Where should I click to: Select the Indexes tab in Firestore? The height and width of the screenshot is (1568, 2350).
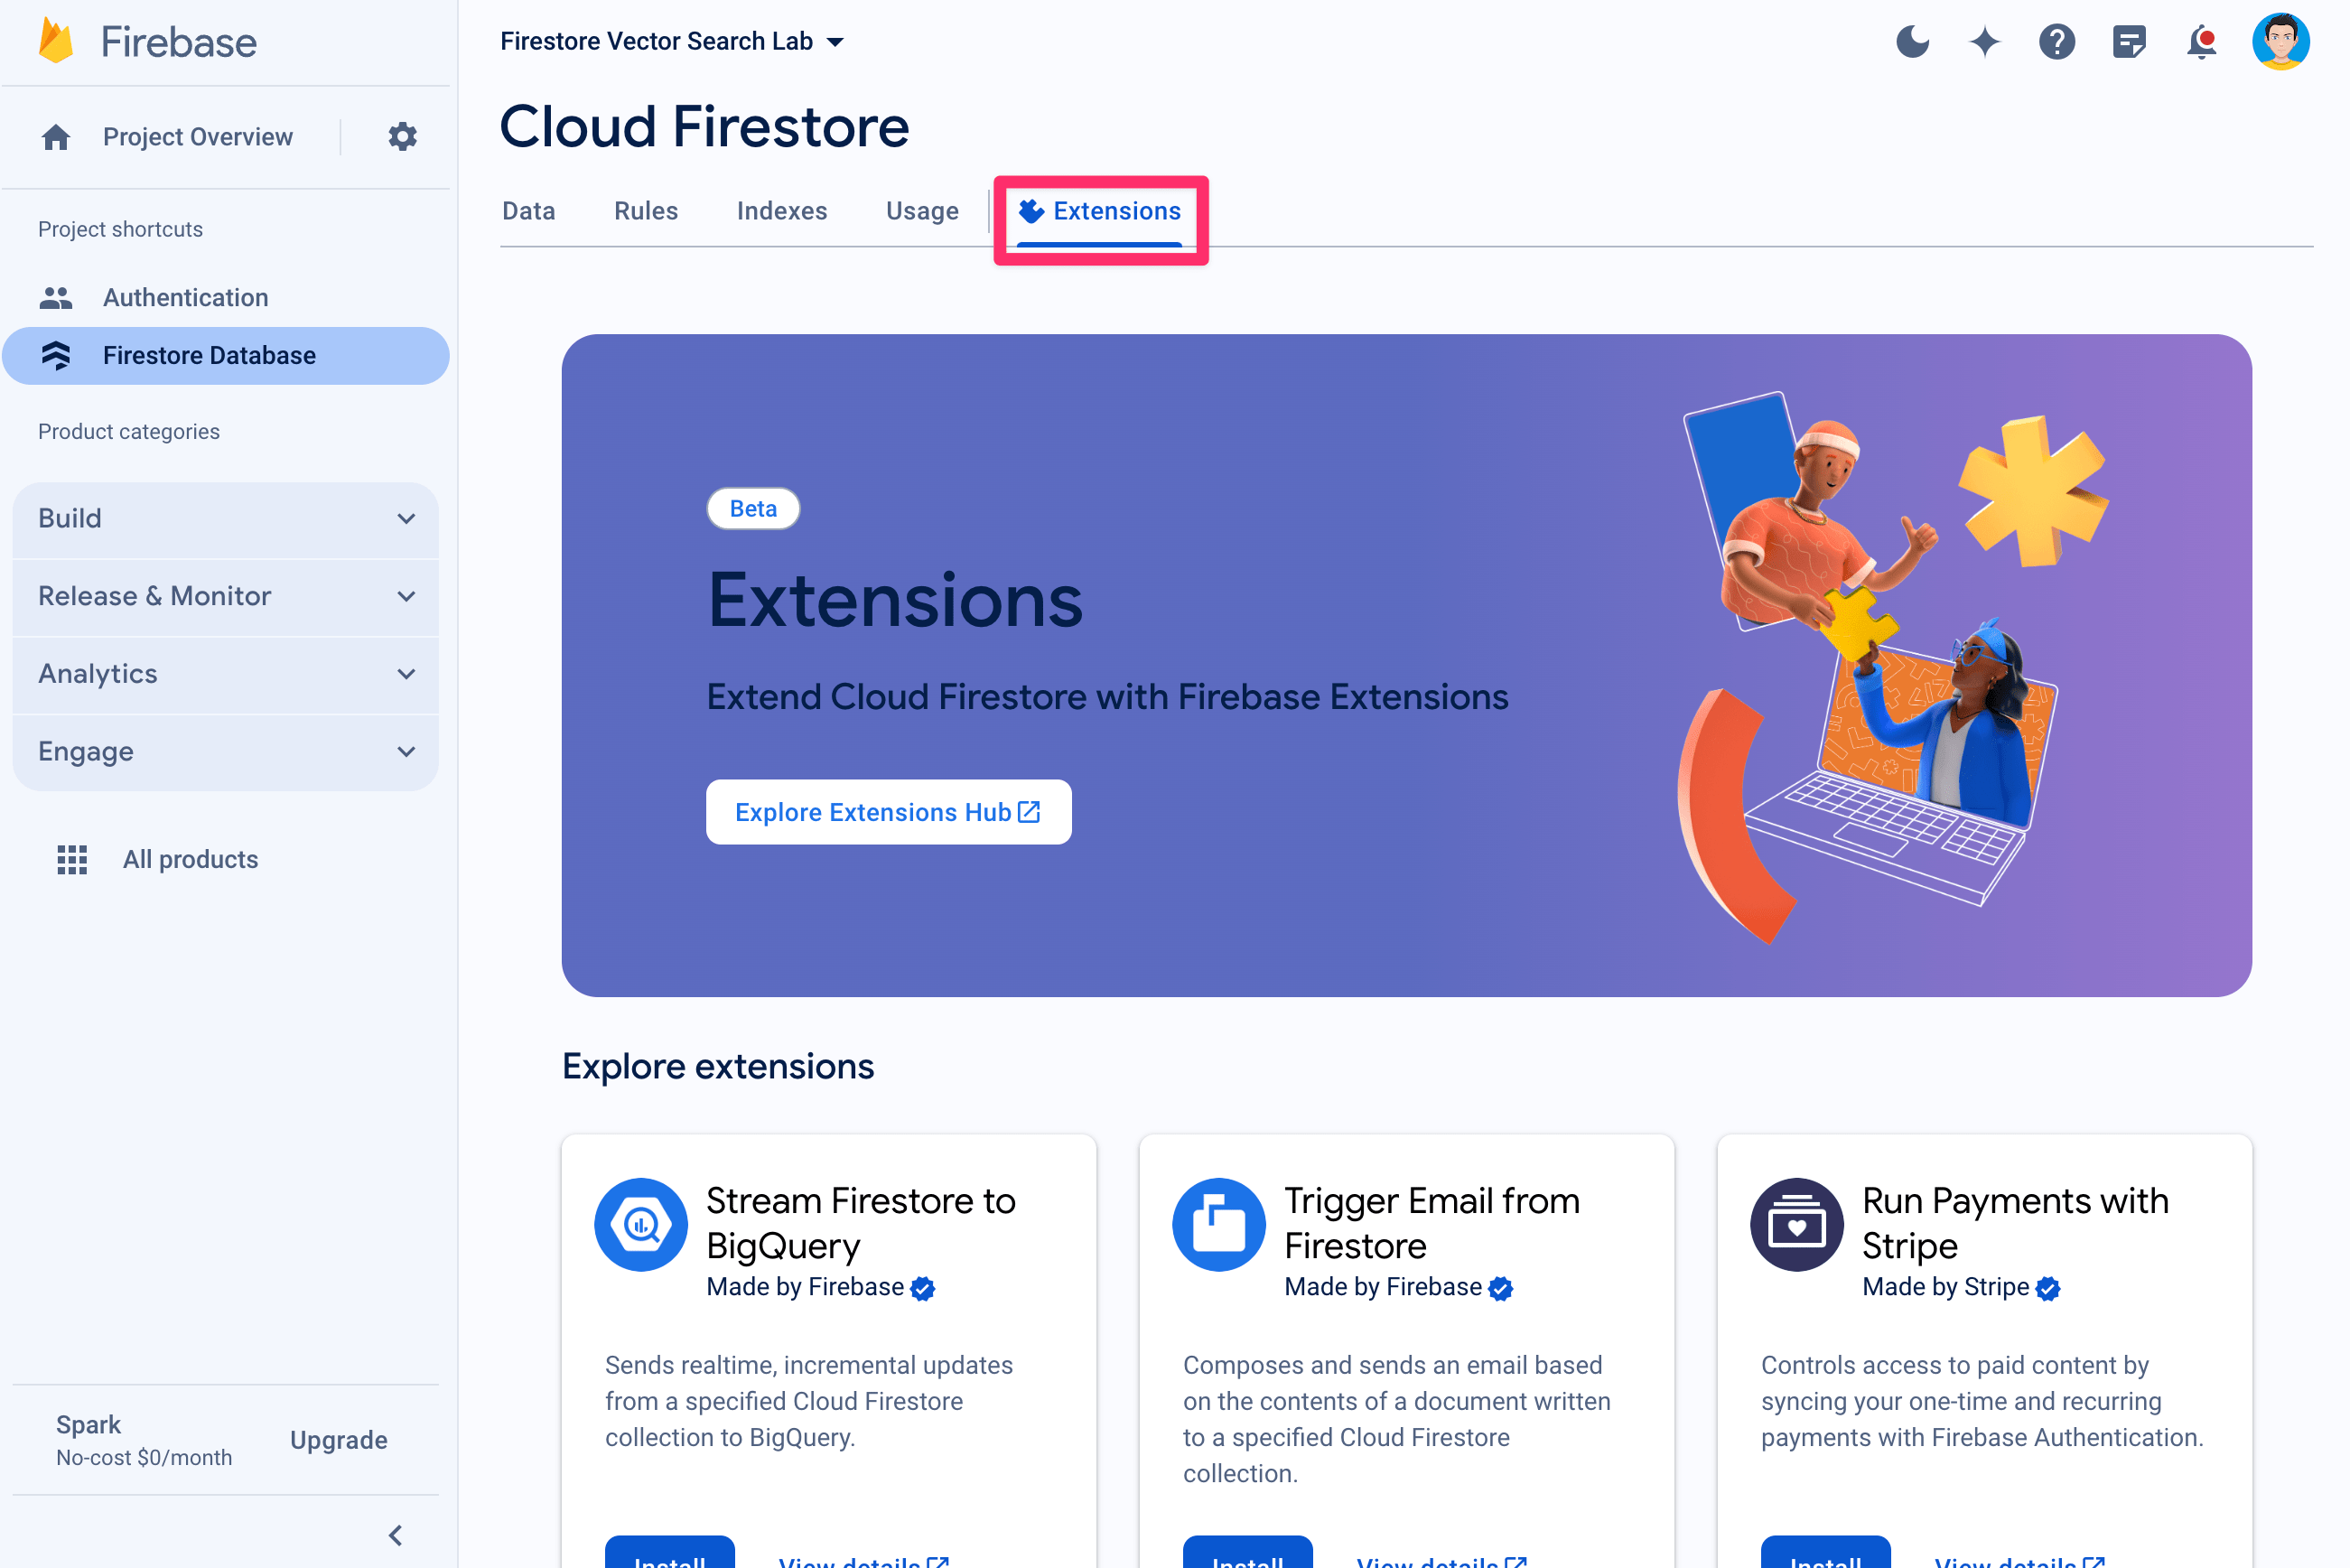coord(782,210)
